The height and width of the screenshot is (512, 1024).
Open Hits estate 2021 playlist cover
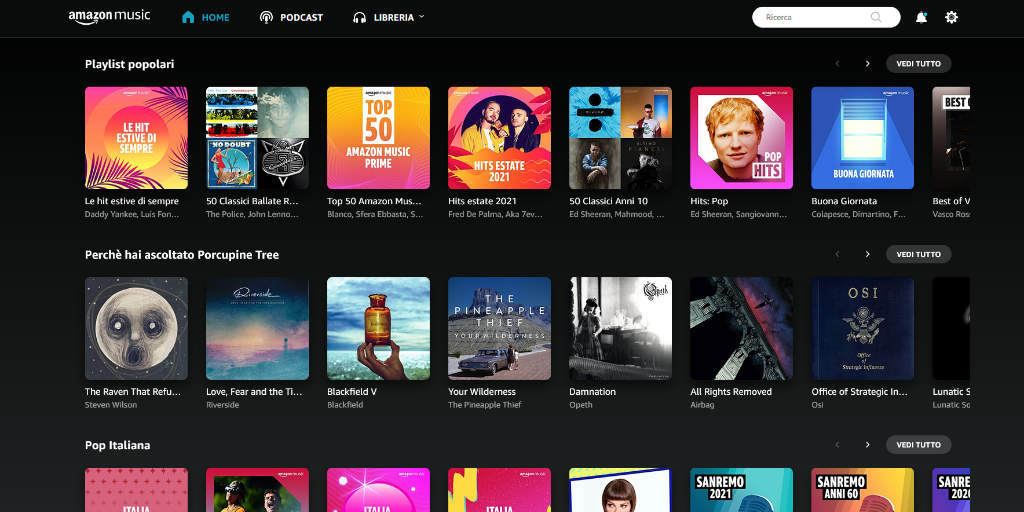click(x=500, y=138)
